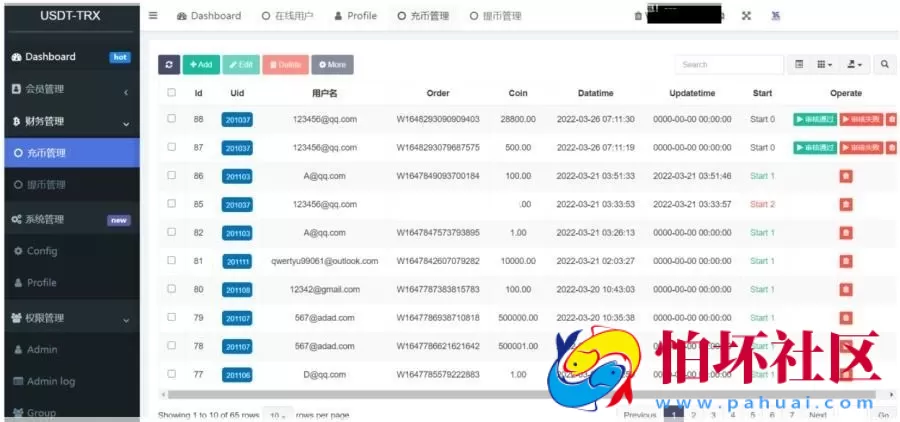
Task: Approve row 88 with 审核通过 button
Action: point(815,119)
